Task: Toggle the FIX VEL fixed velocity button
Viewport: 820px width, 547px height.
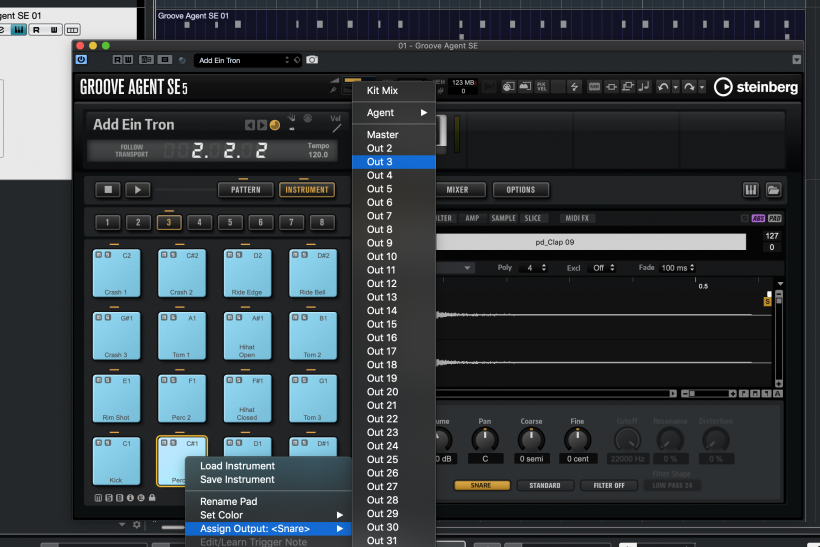Action: point(542,86)
